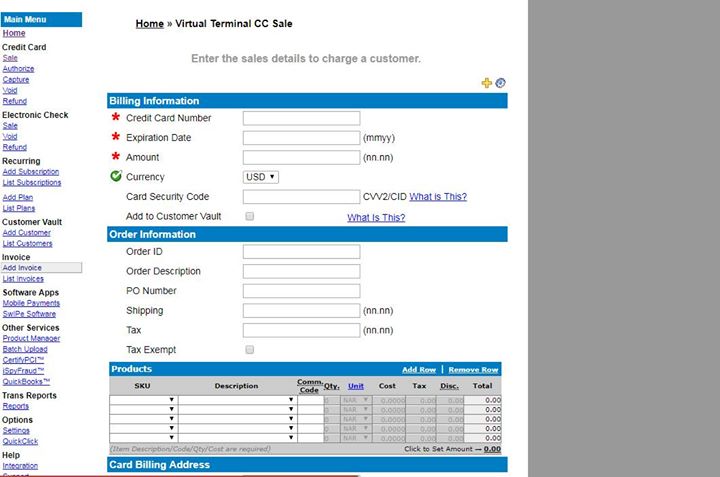Open iSpyFraud link

pyautogui.click(x=23, y=371)
